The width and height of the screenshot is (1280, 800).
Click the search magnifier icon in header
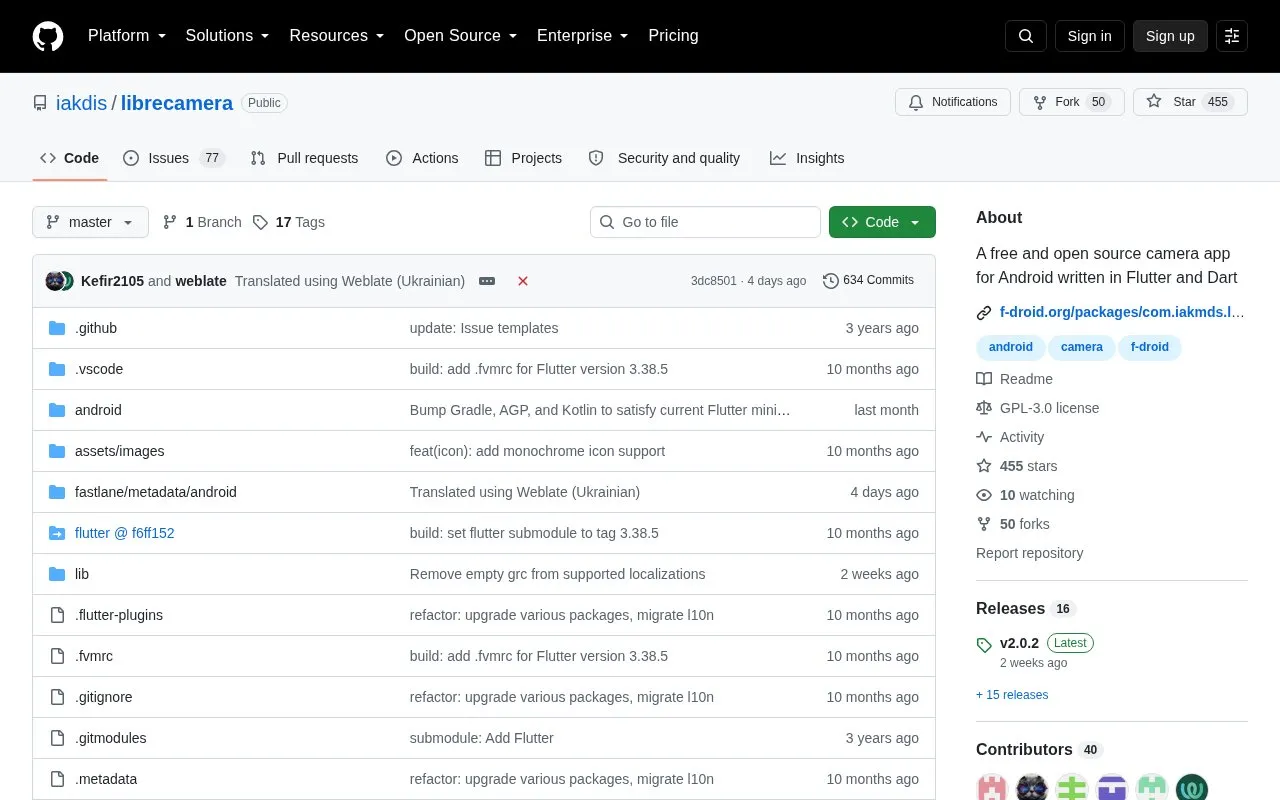[x=1026, y=36]
